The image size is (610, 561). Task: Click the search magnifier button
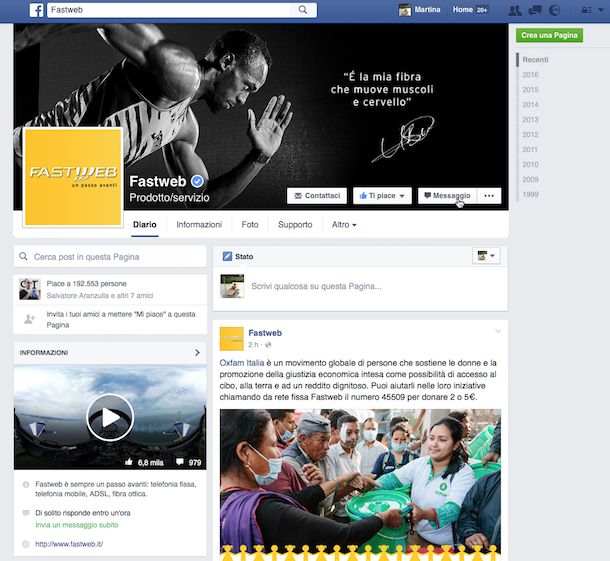point(303,10)
